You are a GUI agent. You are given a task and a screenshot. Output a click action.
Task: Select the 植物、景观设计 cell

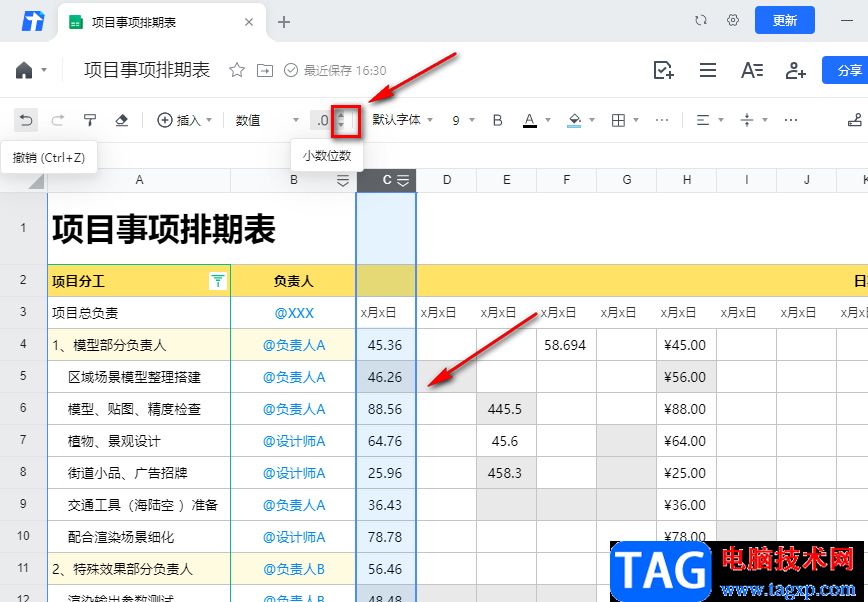click(139, 441)
